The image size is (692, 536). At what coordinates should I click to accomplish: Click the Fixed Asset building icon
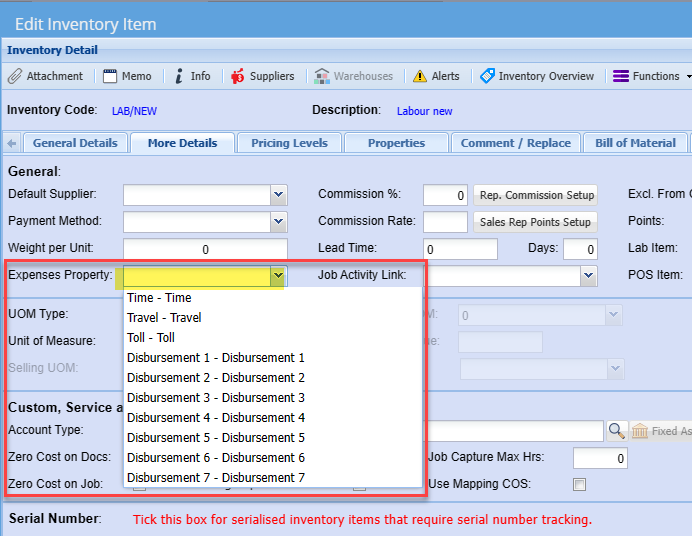639,431
